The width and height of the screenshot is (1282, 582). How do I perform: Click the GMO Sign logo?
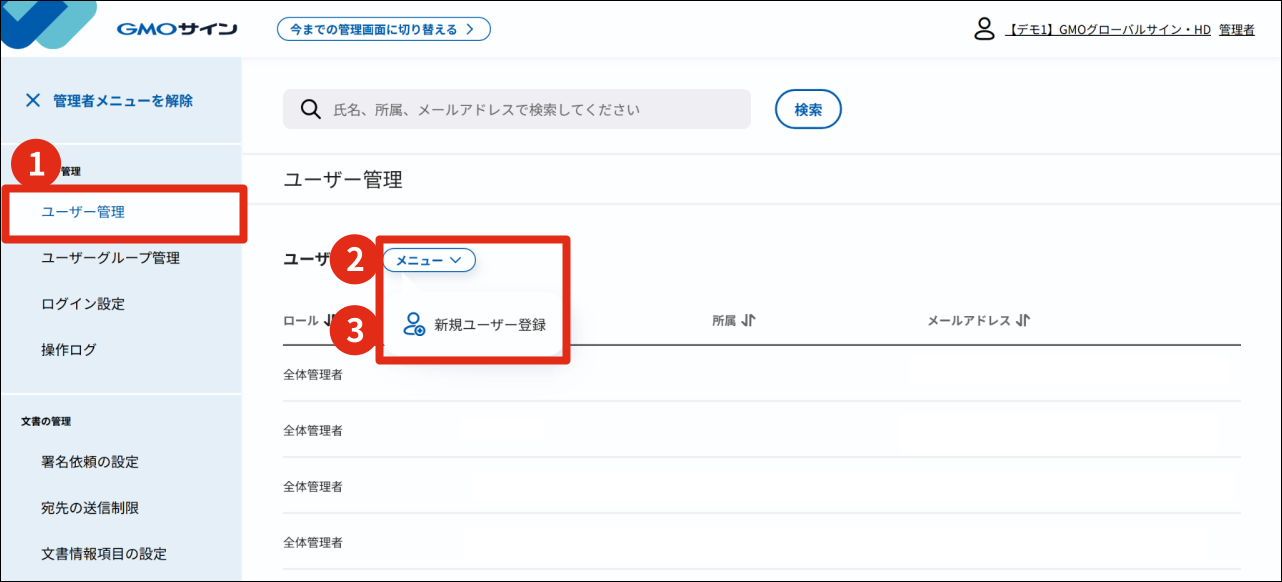[x=176, y=29]
